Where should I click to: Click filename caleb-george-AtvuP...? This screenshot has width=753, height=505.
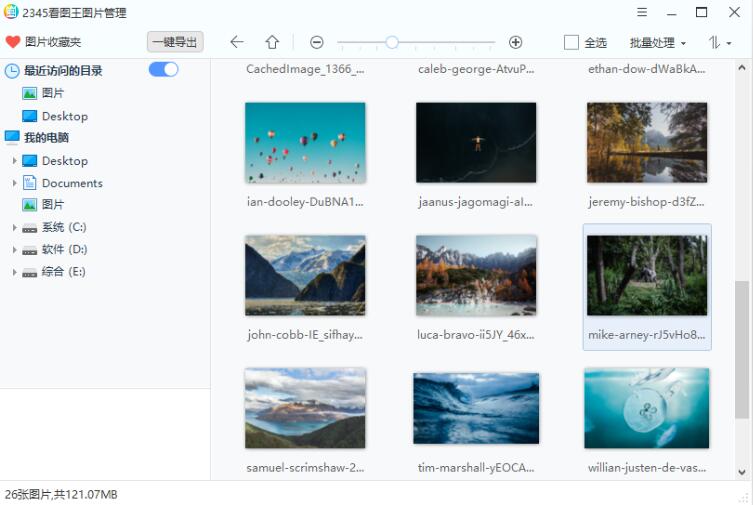(x=476, y=69)
